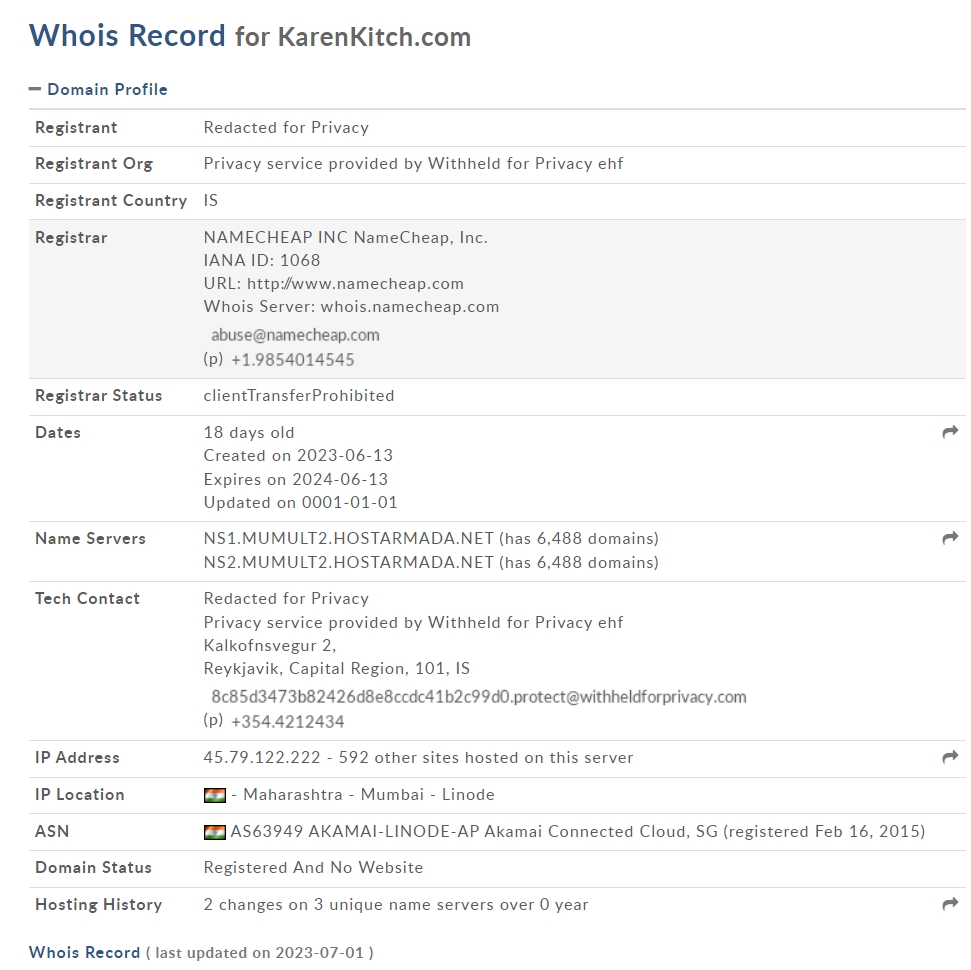Click the share arrow in IP Address row
Image resolution: width=971 pixels, height=970 pixels.
click(950, 757)
